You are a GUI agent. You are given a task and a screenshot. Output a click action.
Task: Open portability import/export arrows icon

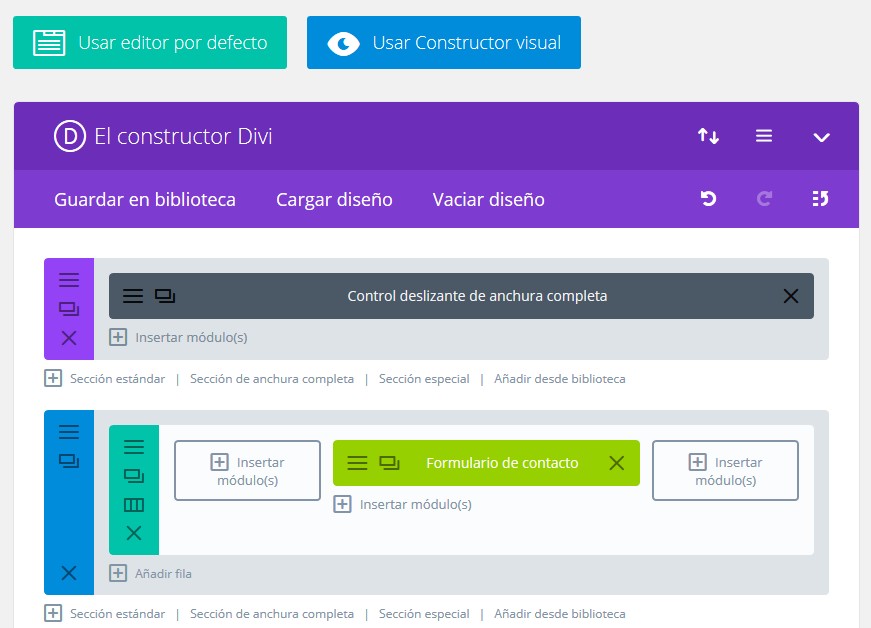coord(708,136)
